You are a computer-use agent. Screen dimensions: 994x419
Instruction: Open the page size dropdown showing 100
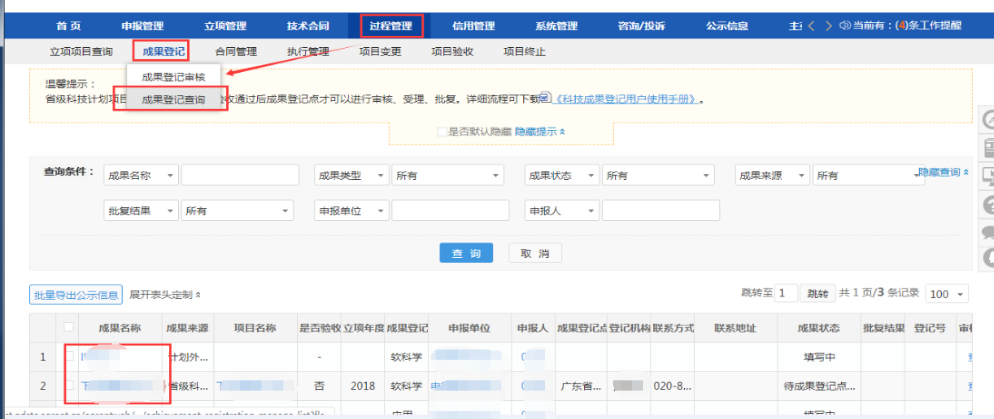pyautogui.click(x=948, y=294)
